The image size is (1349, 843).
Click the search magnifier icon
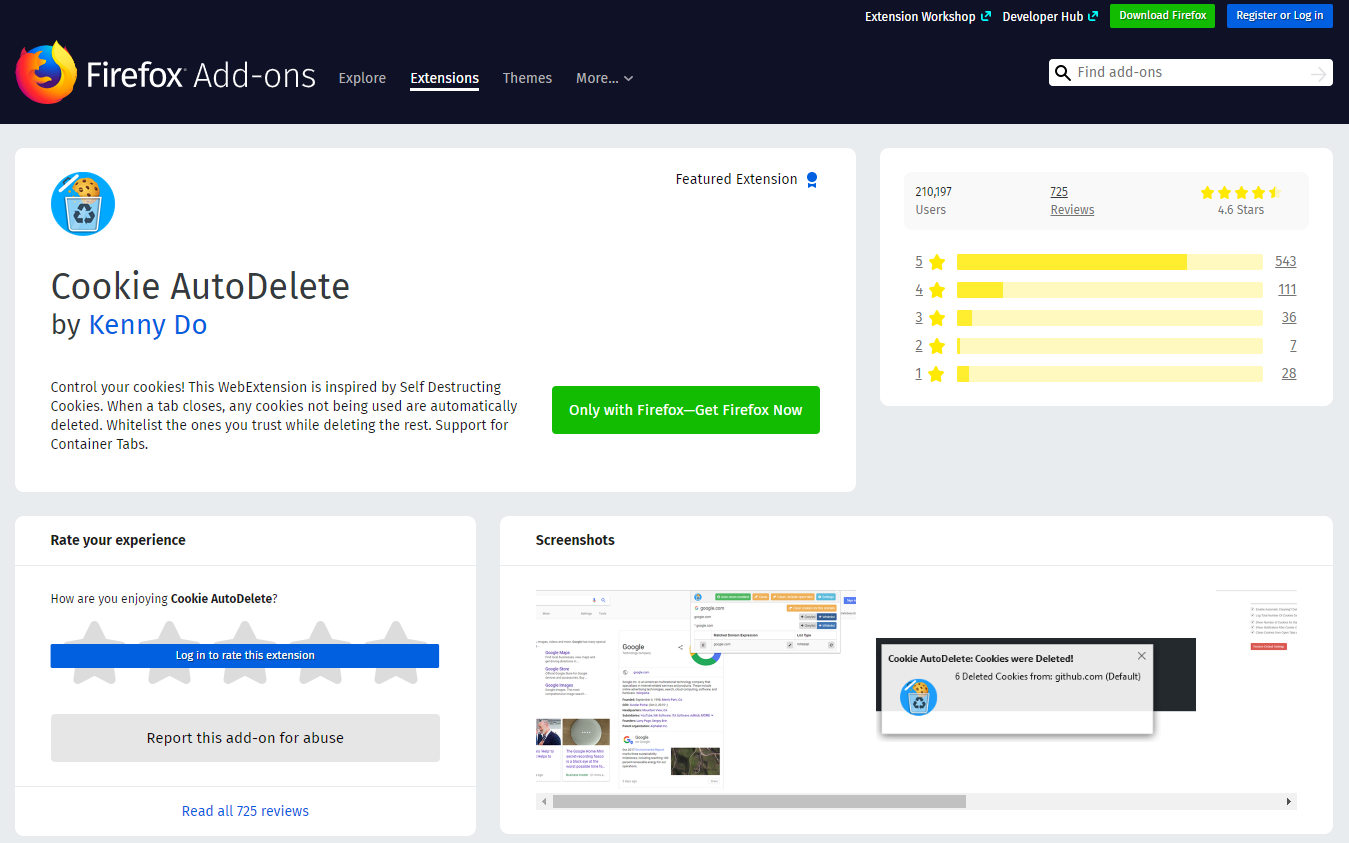pos(1063,73)
